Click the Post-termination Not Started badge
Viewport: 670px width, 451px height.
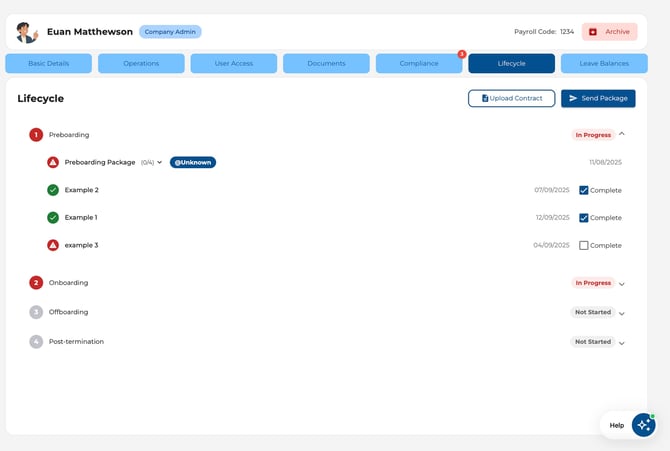pyautogui.click(x=593, y=342)
